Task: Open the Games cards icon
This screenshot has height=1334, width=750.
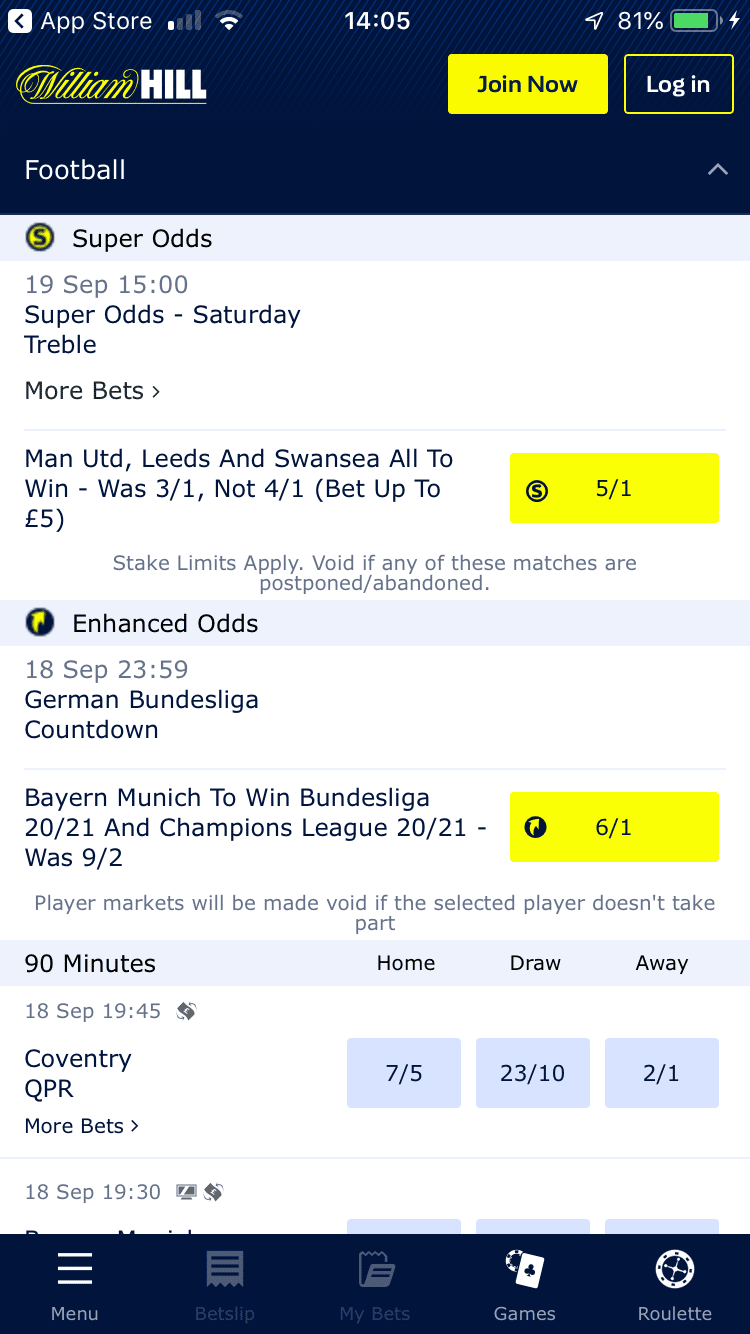Action: pos(525,1269)
